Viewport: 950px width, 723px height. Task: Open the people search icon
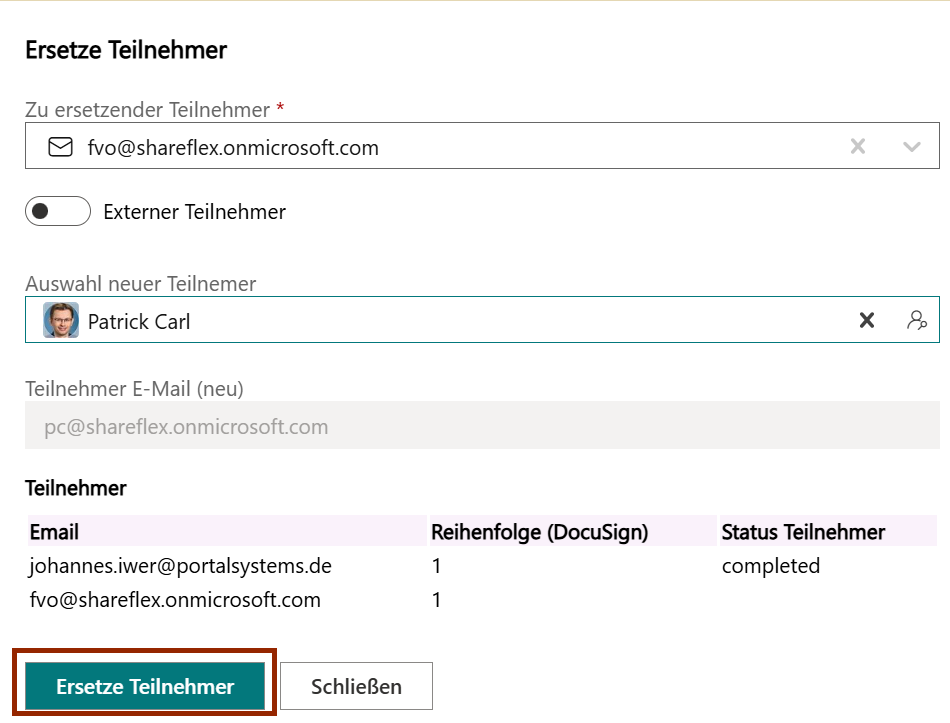[916, 320]
